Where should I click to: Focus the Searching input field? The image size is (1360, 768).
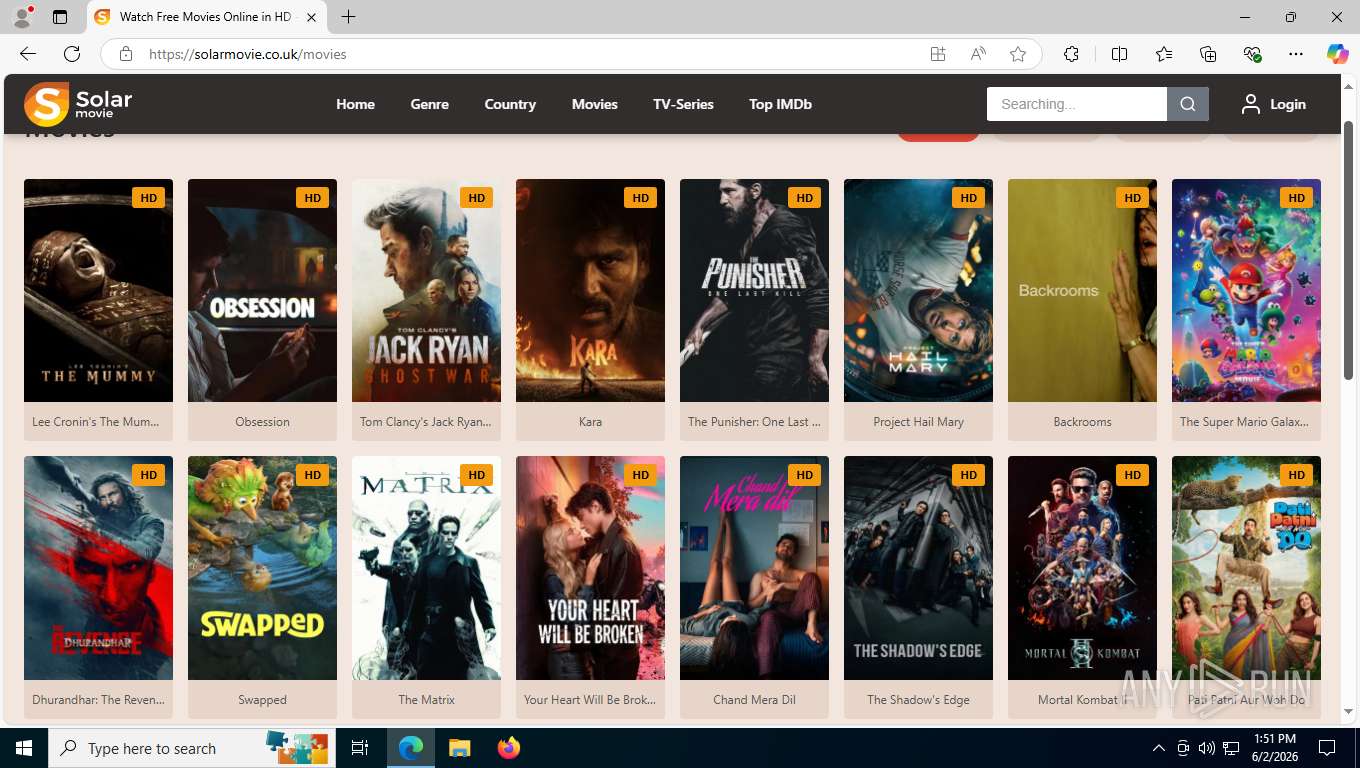[x=1076, y=104]
